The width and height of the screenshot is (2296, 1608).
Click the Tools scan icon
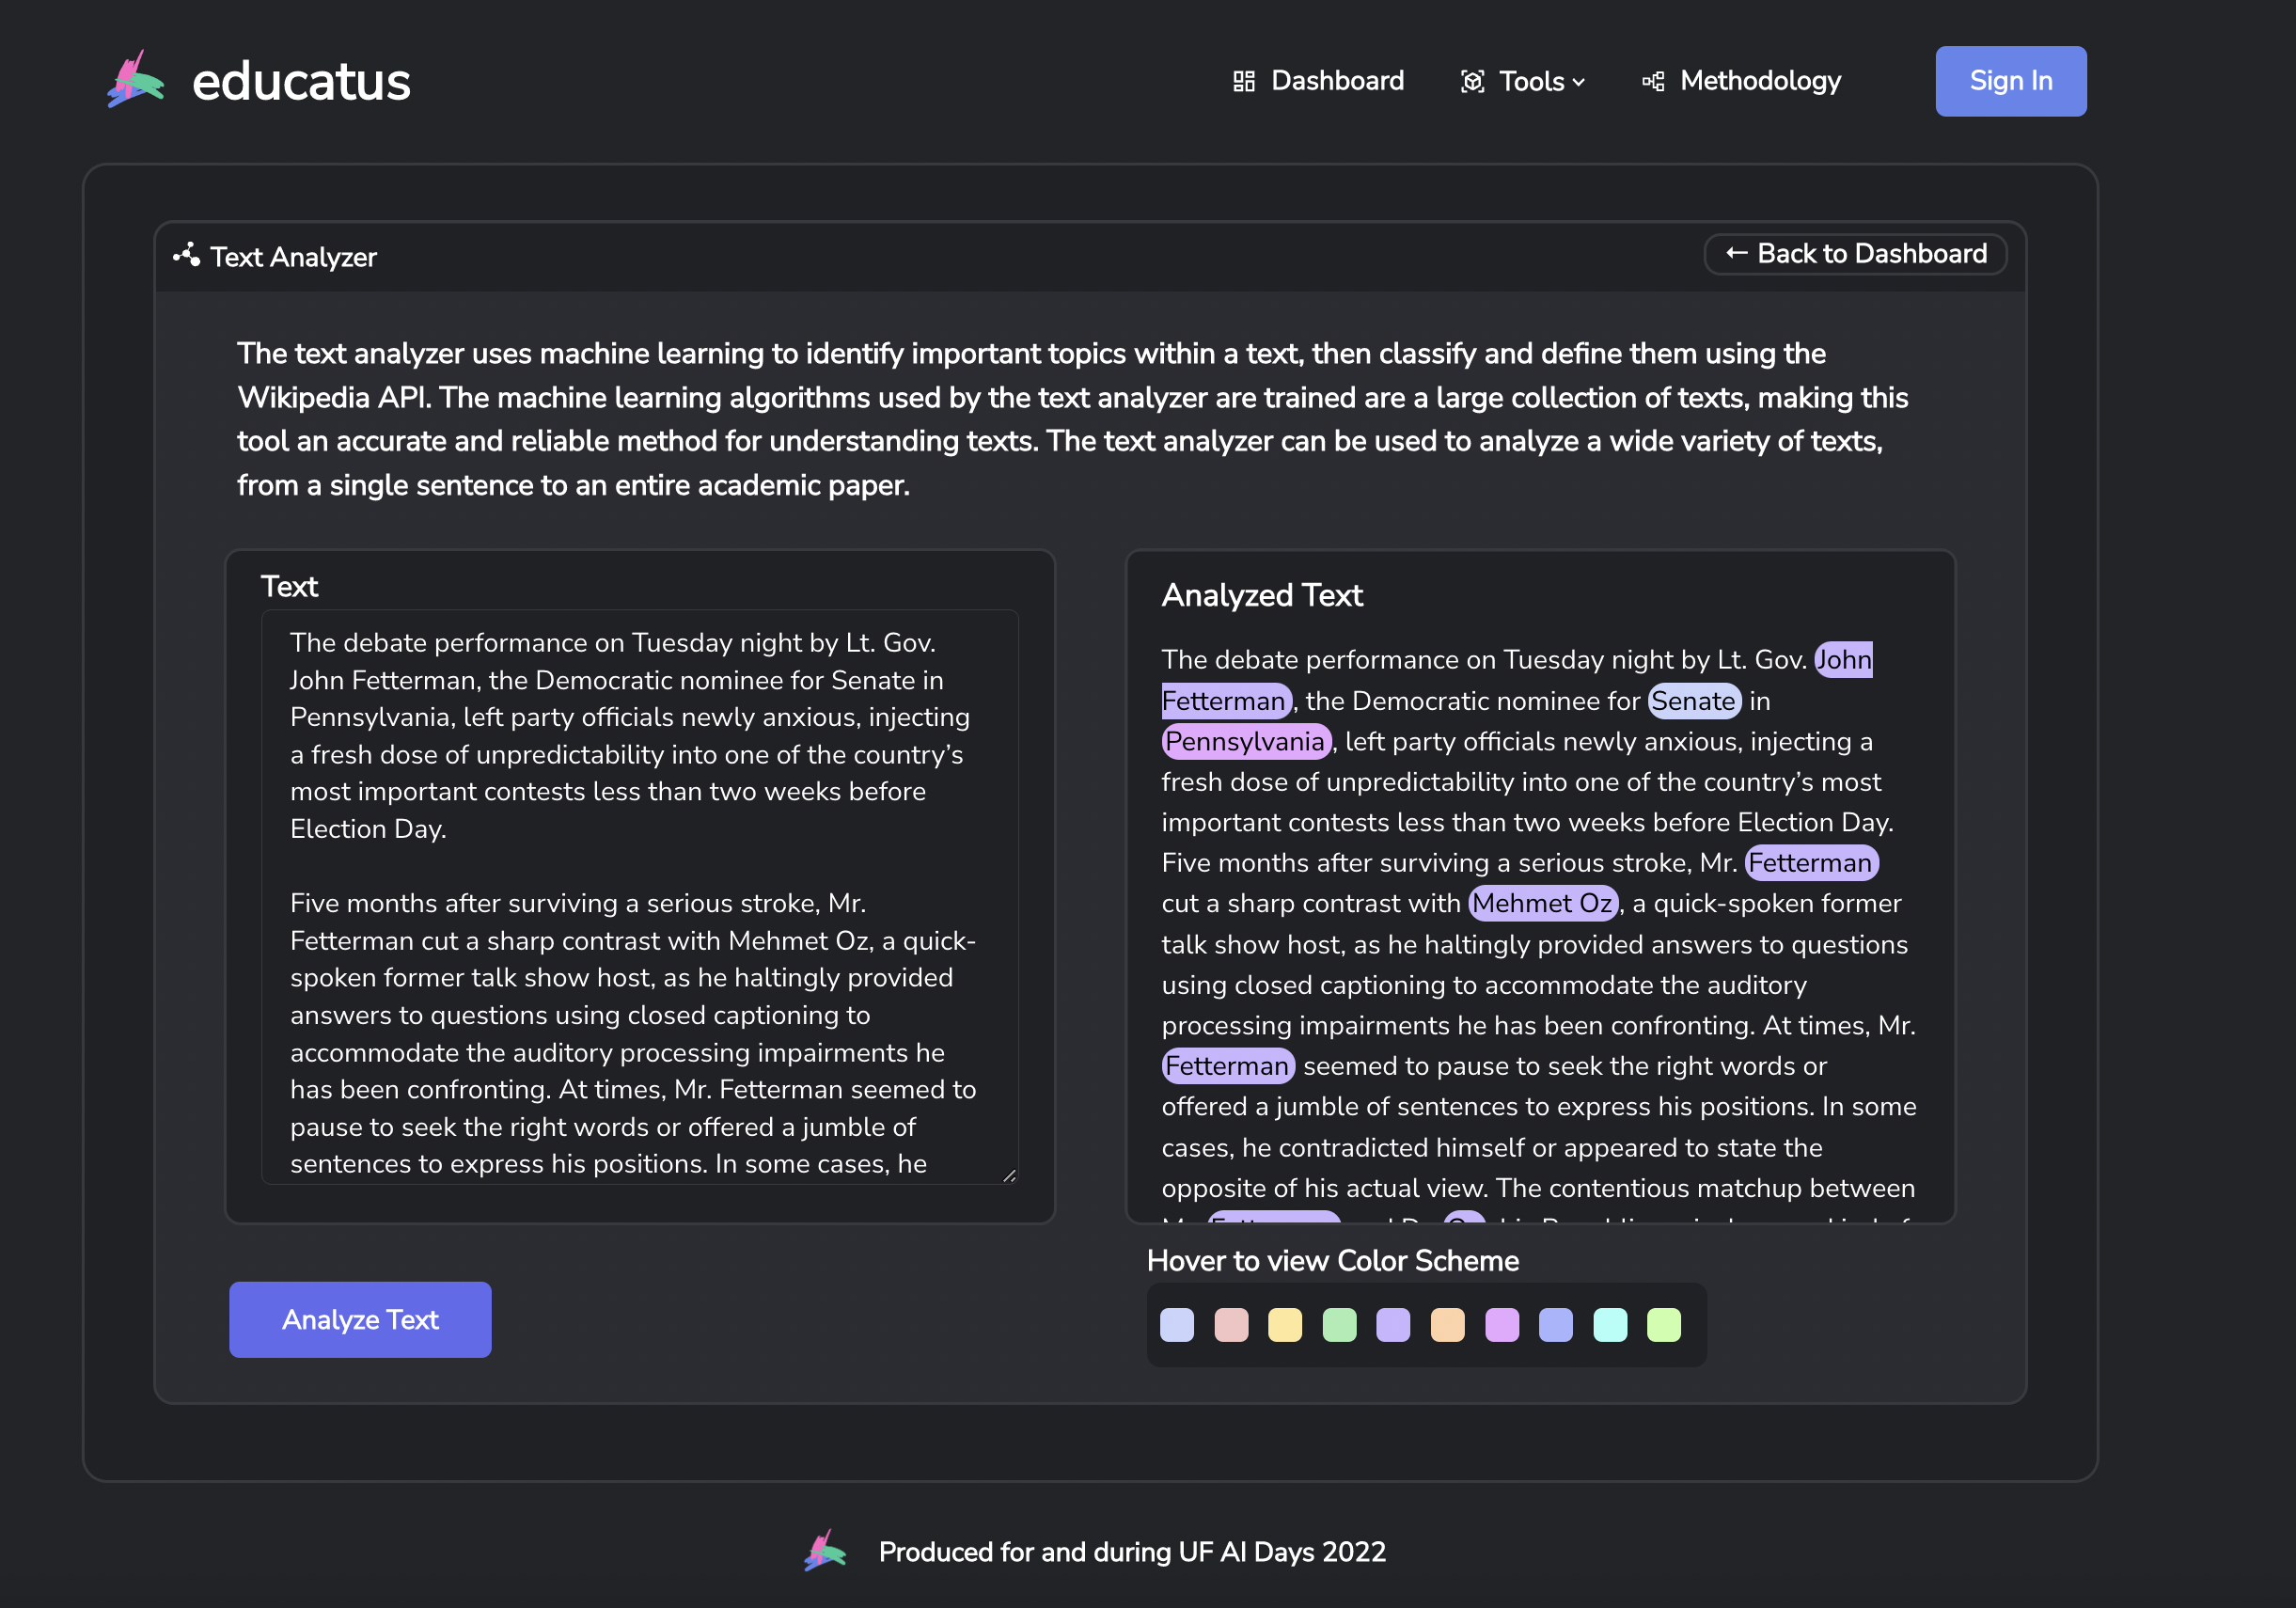click(1472, 81)
